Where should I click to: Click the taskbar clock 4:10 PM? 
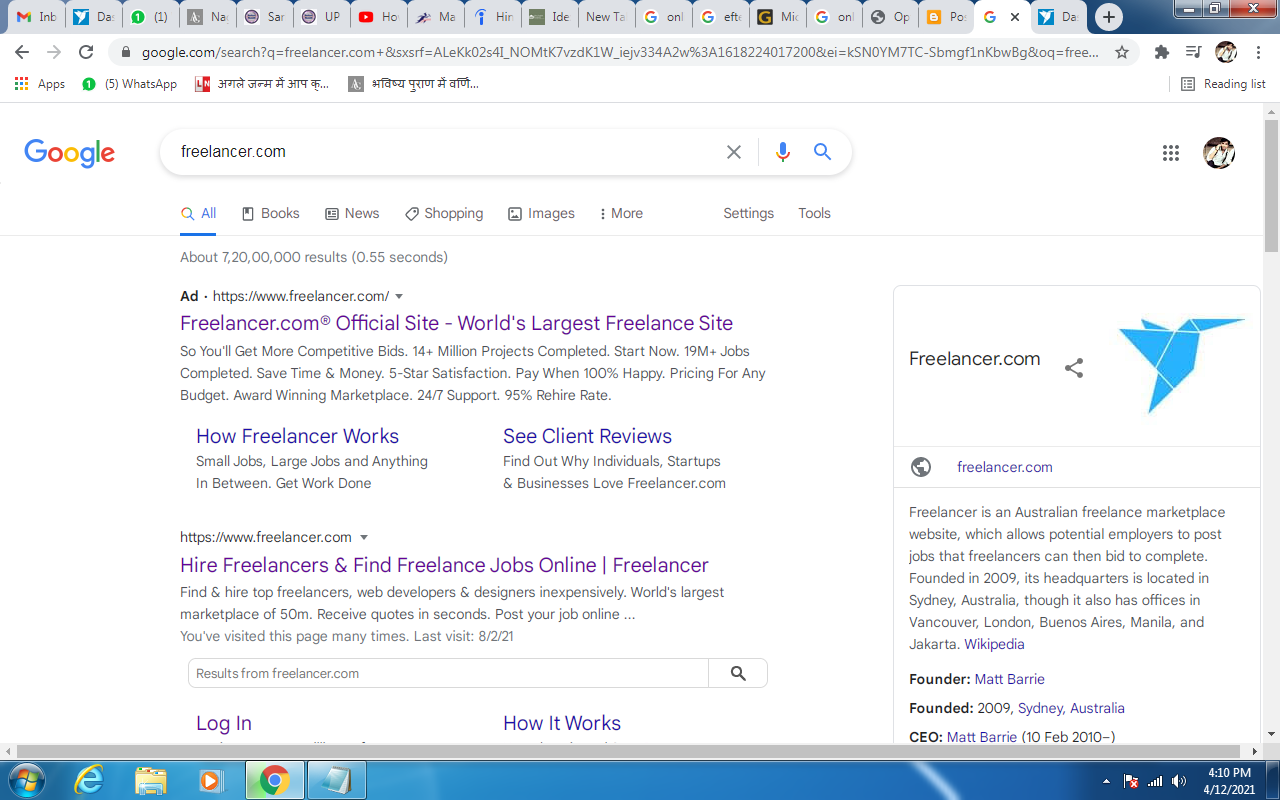click(x=1229, y=772)
